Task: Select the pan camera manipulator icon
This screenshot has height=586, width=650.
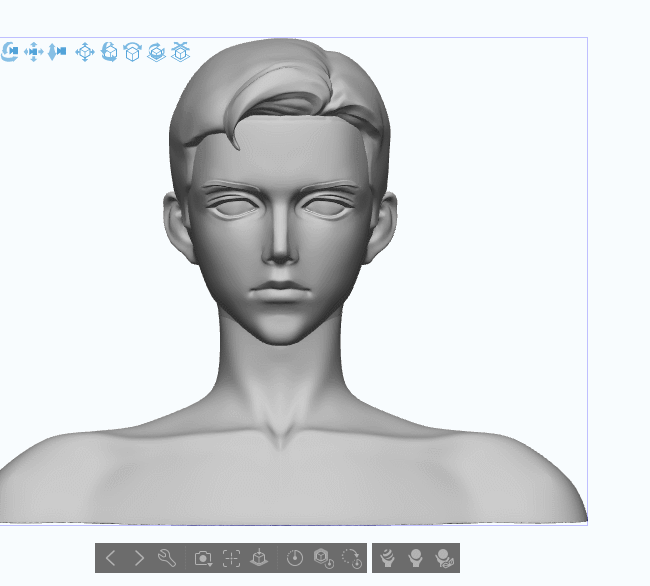Action: pos(34,52)
